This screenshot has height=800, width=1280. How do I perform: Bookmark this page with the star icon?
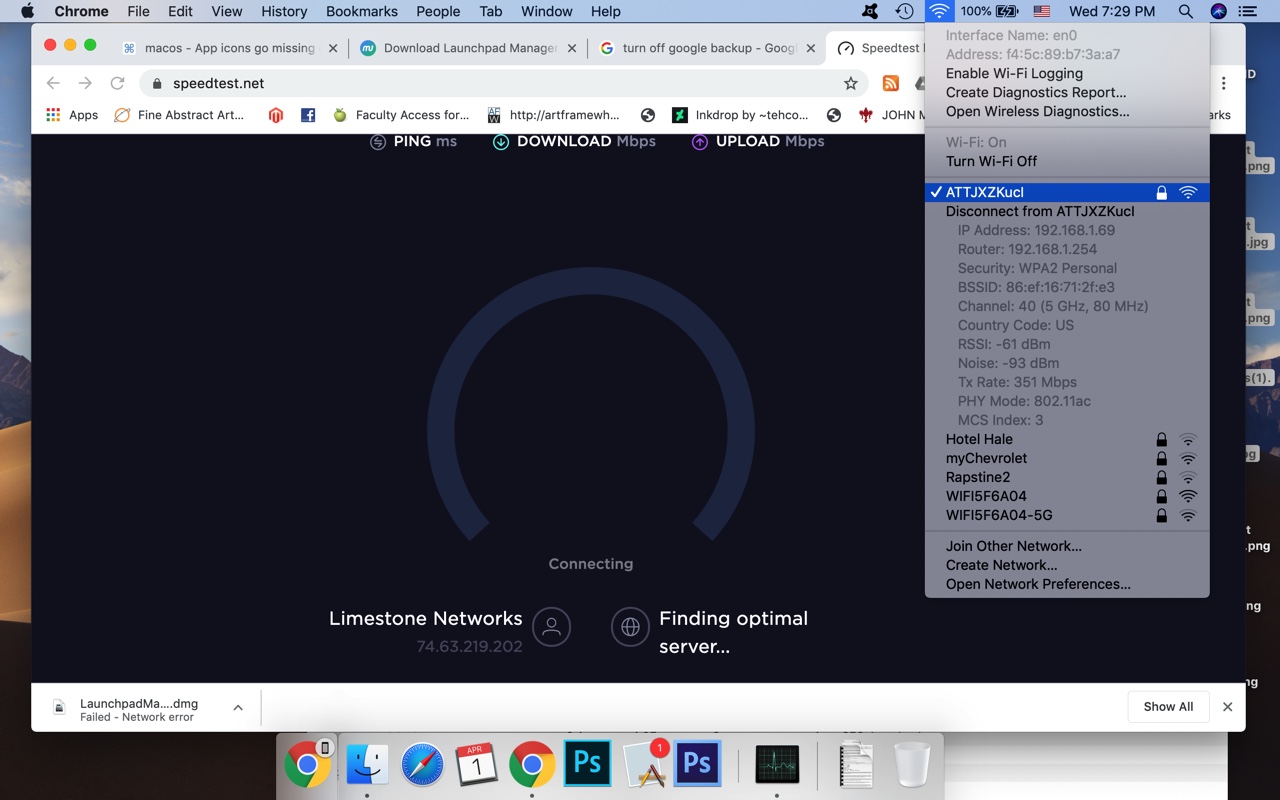pos(850,83)
